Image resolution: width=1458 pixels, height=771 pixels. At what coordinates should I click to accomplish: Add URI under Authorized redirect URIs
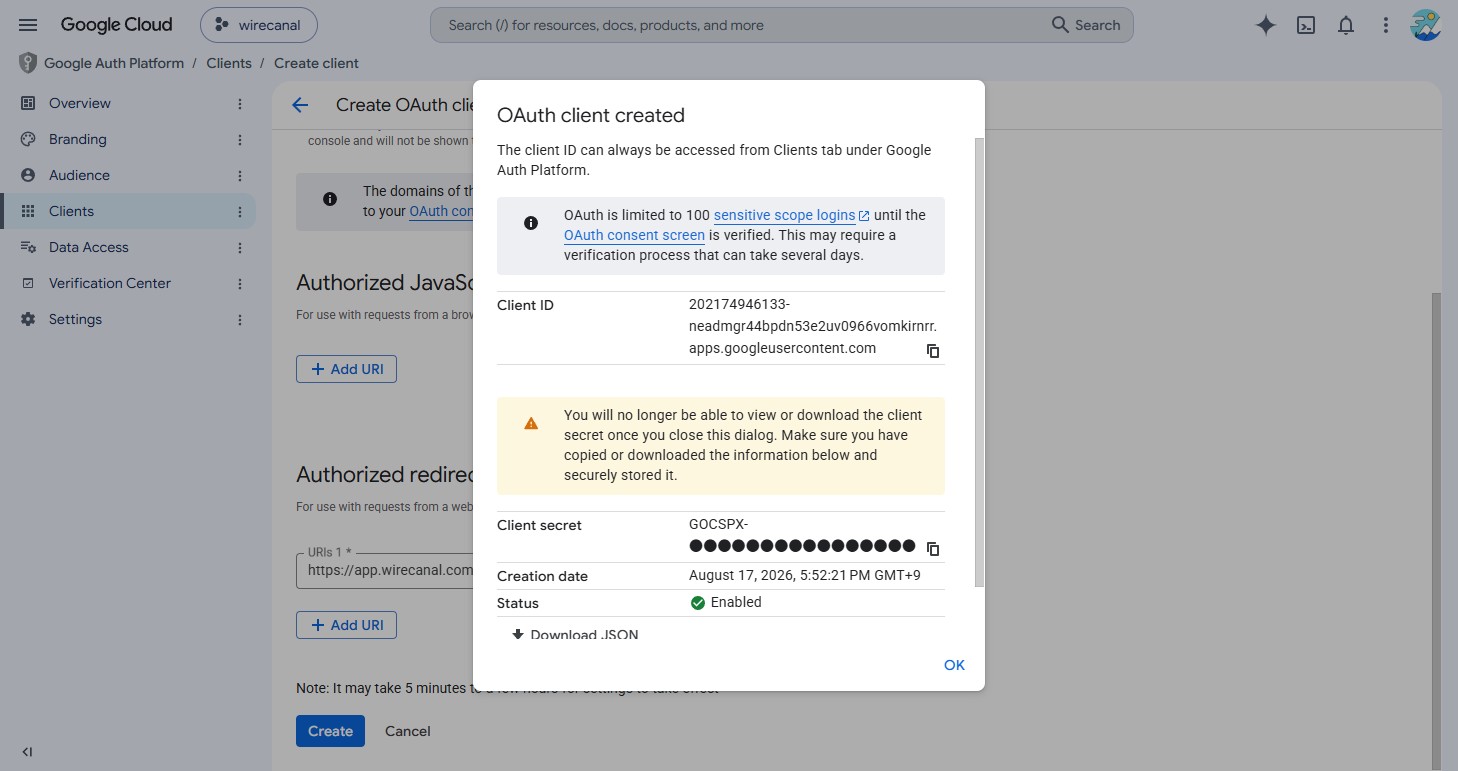[346, 625]
